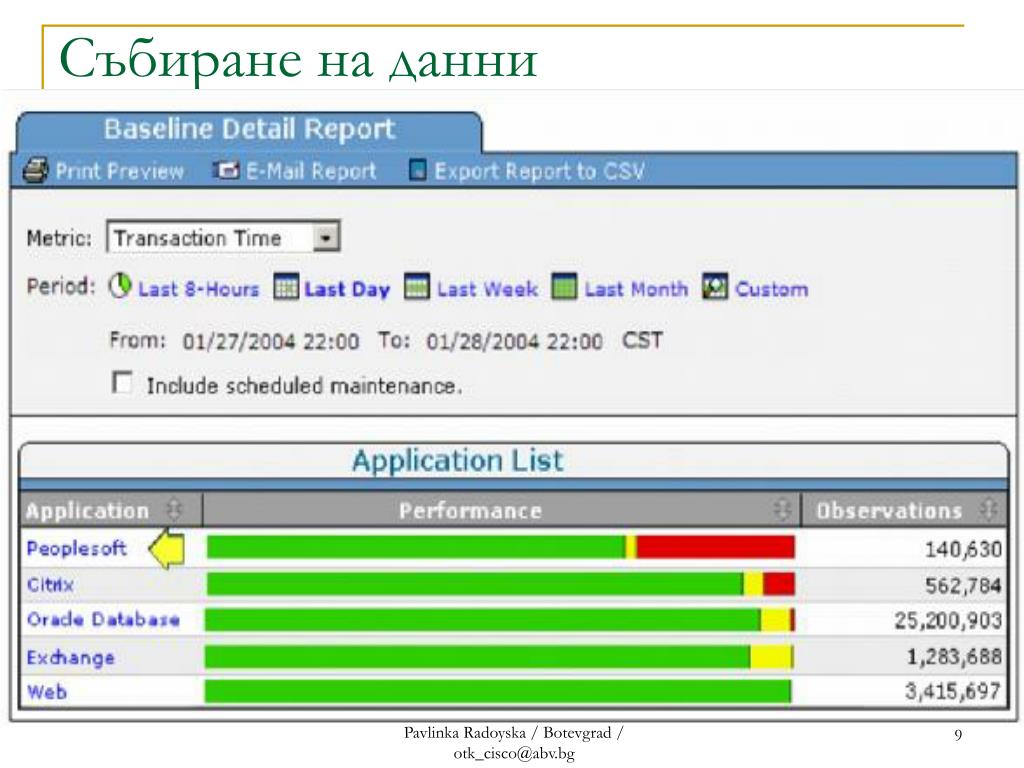Click the Last 8-Hours clock icon
The width and height of the screenshot is (1024, 768).
pyautogui.click(x=120, y=286)
